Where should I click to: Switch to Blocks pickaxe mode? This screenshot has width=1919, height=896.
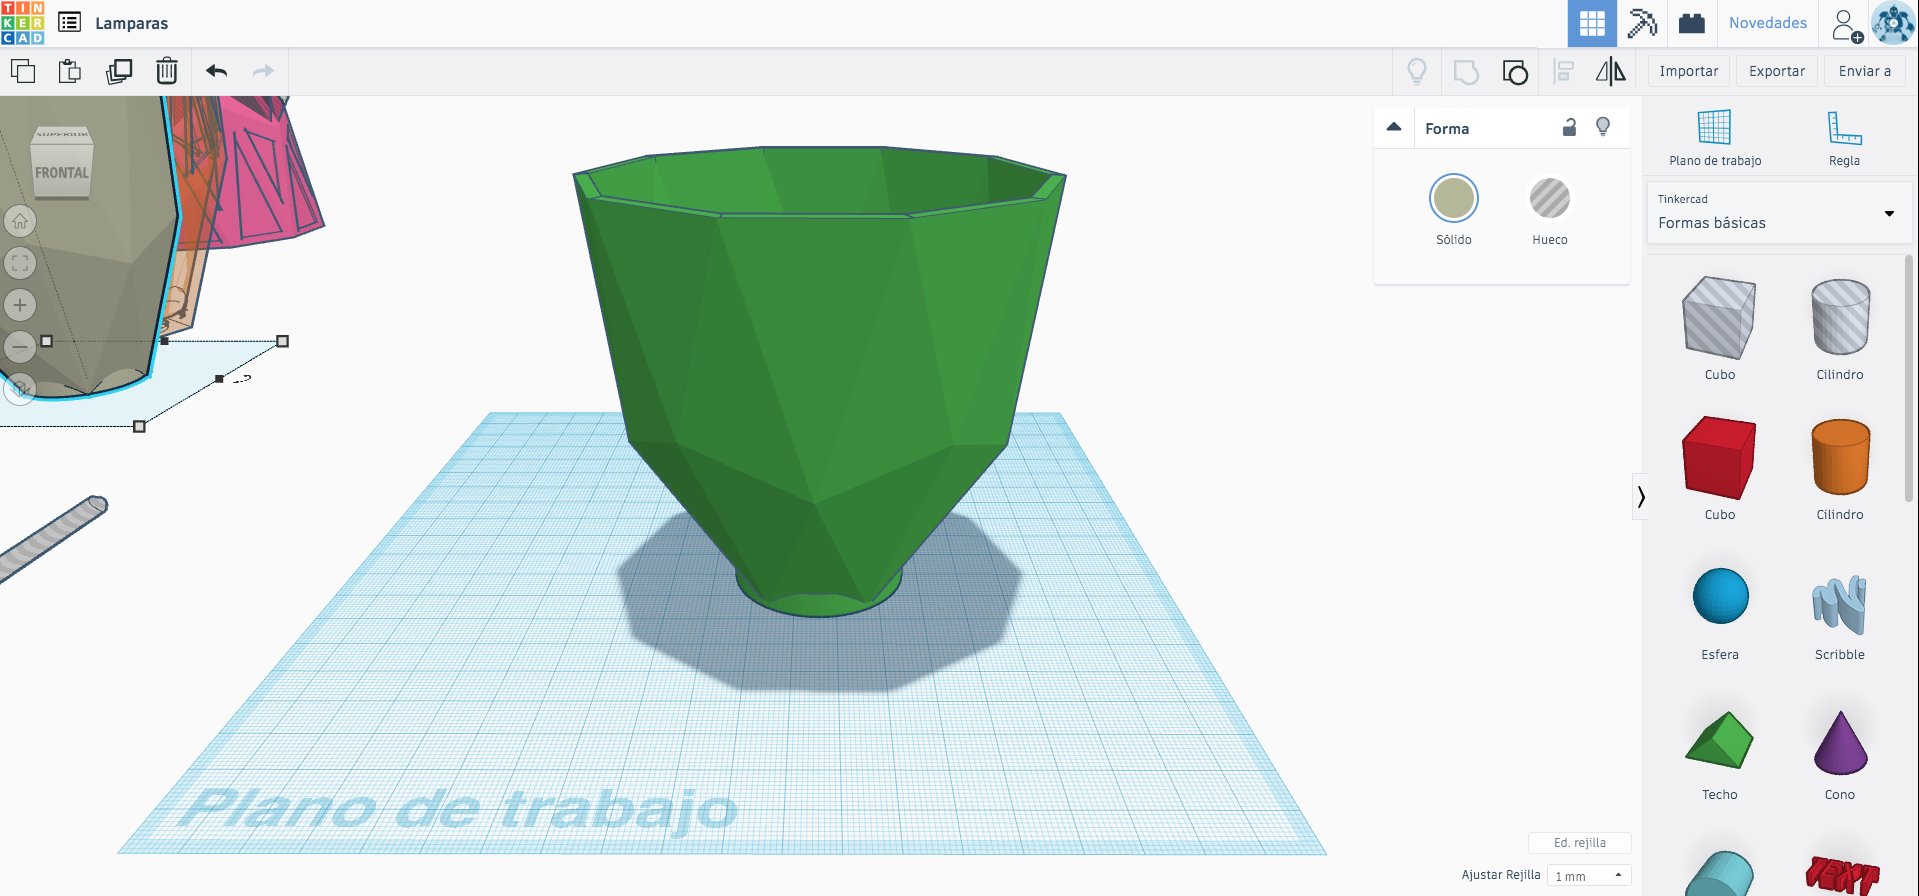(1642, 23)
